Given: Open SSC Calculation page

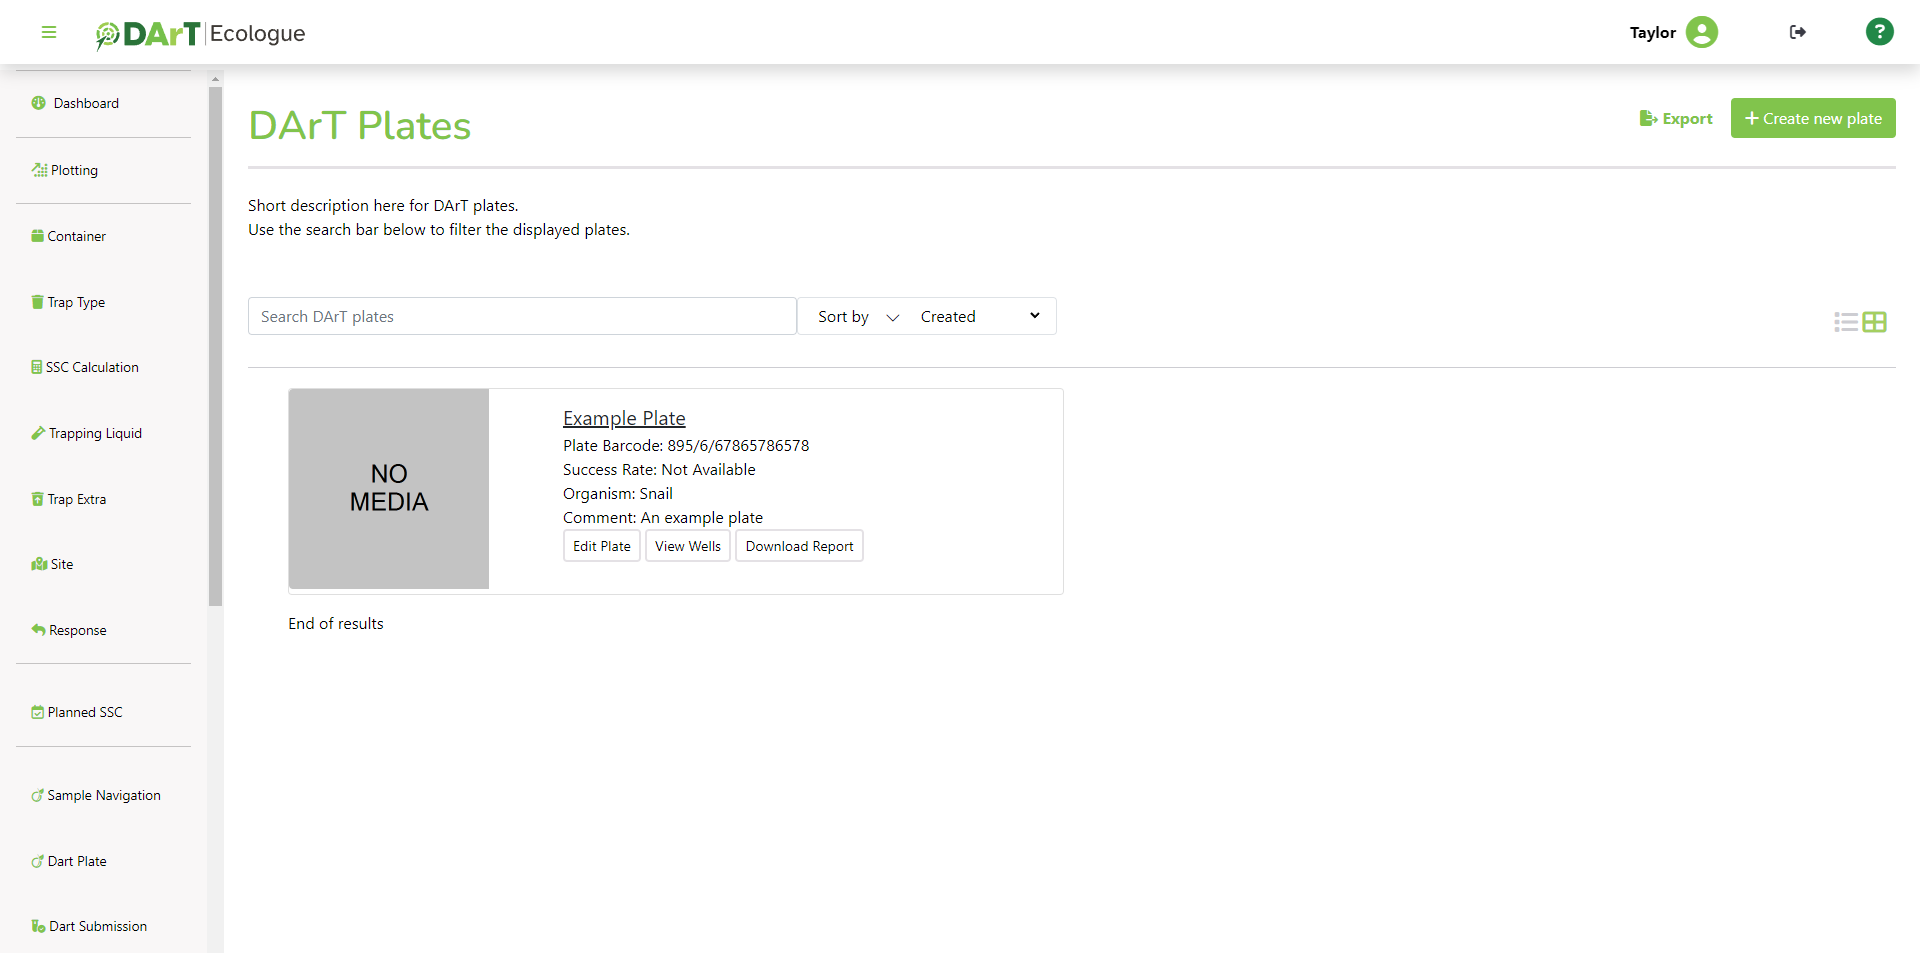Looking at the screenshot, I should pos(92,367).
